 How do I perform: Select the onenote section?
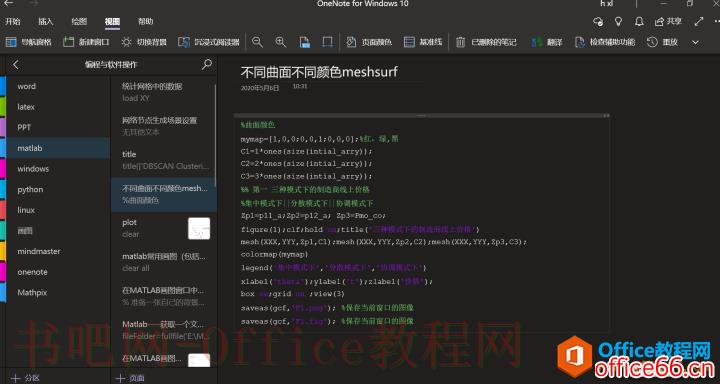point(58,272)
